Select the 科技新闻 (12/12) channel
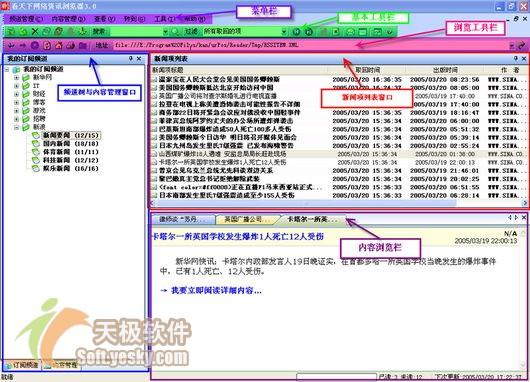The height and width of the screenshot is (382, 530). pos(71,160)
